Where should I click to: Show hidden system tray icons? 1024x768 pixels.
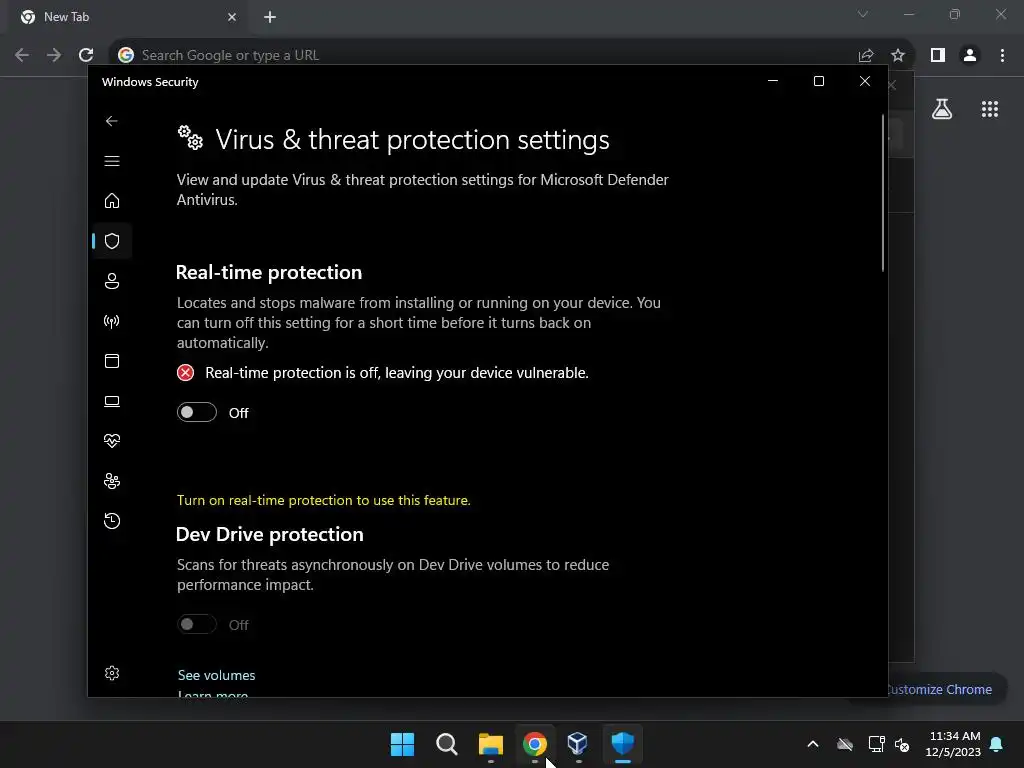pos(813,744)
